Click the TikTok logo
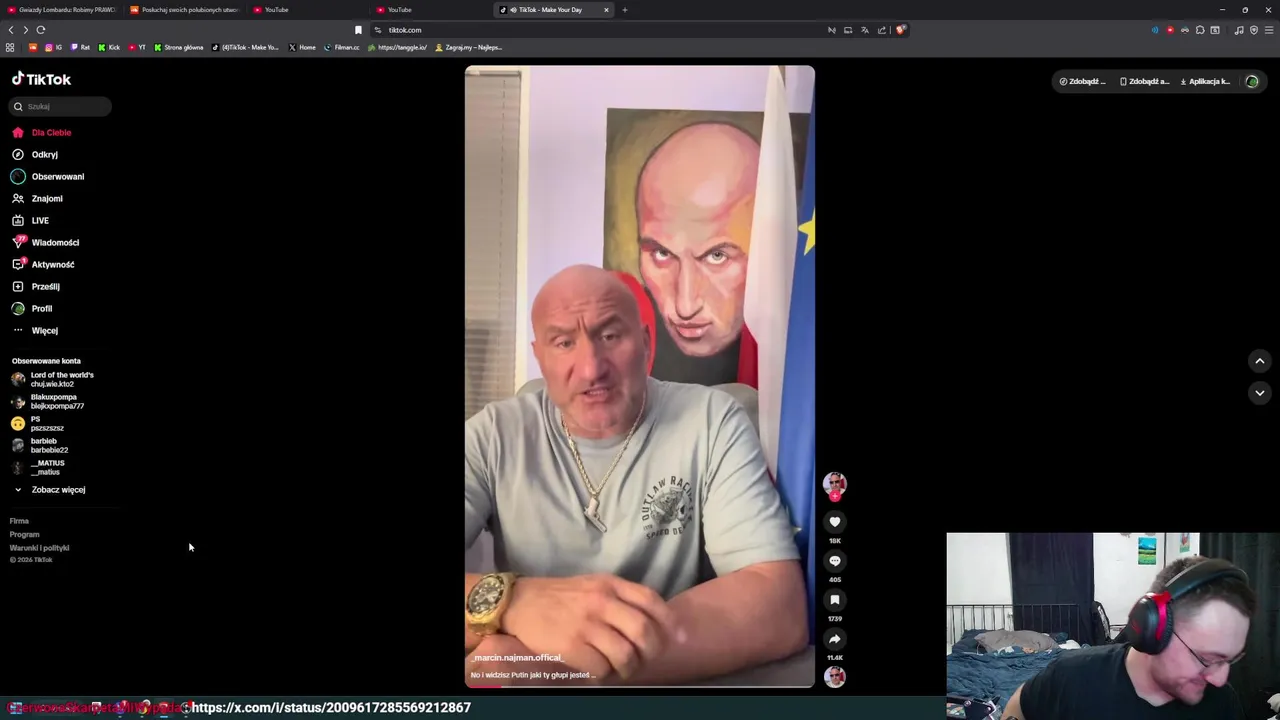Screen dimensions: 1280x720 point(41,79)
